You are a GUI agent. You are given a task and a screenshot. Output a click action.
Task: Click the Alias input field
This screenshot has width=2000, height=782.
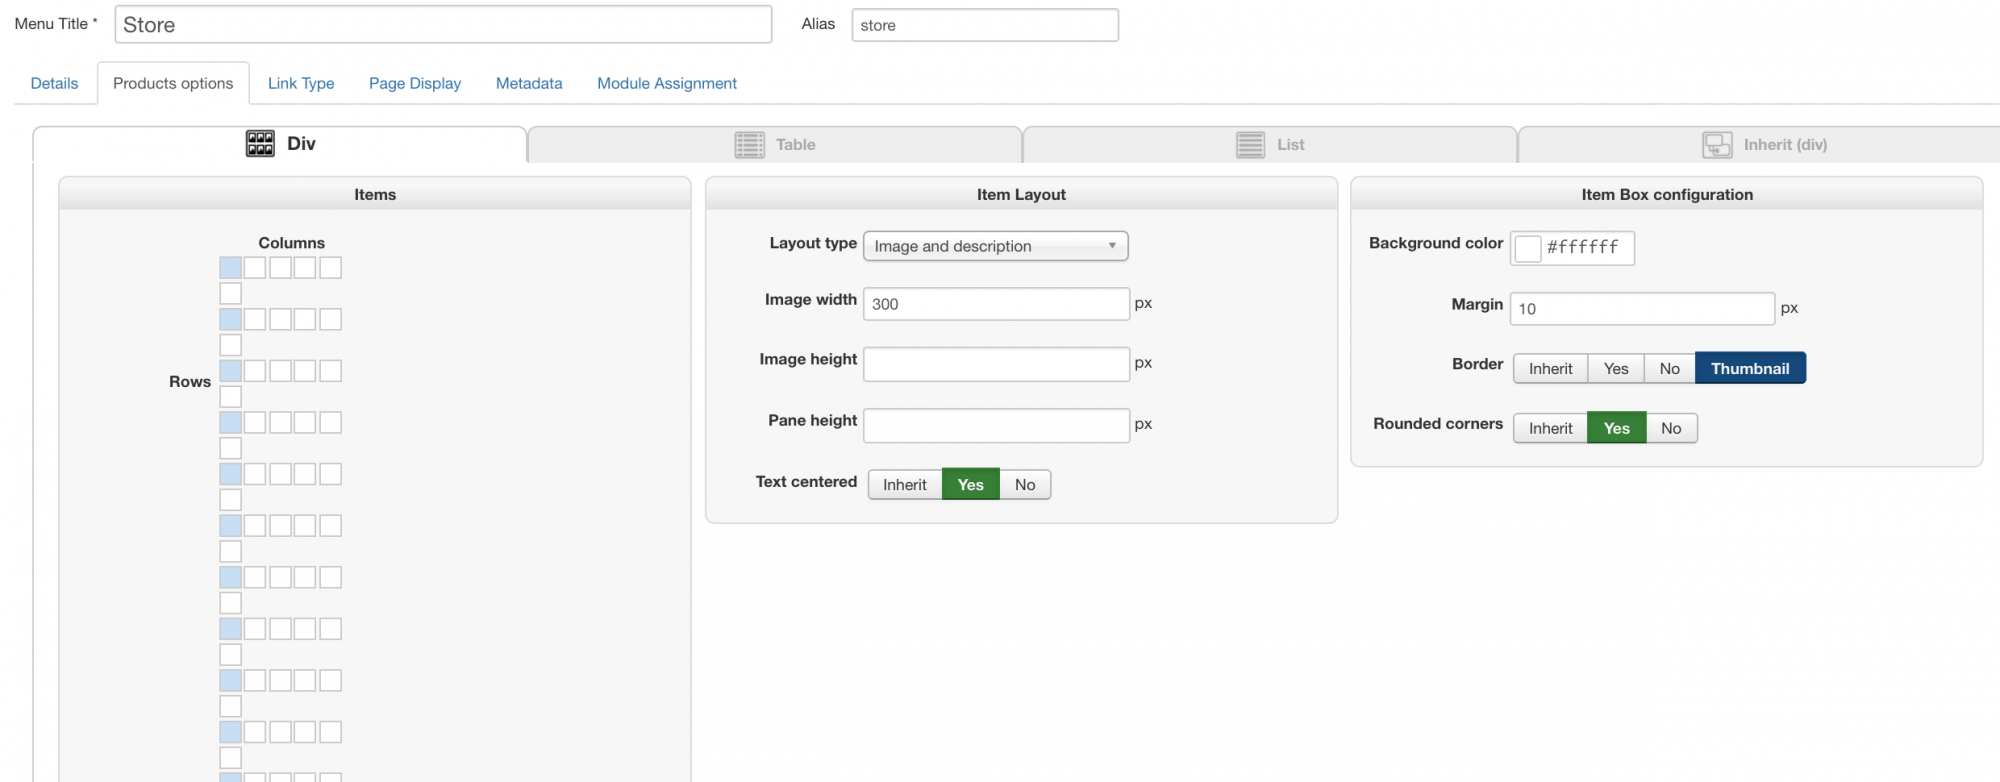(x=984, y=25)
